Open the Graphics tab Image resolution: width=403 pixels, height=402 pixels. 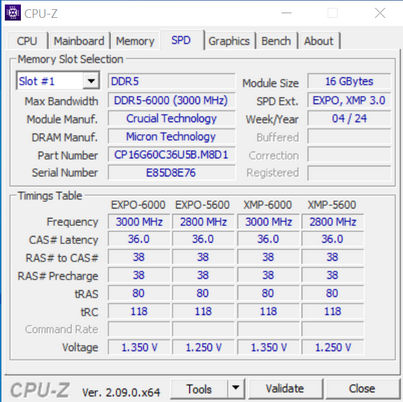[229, 41]
